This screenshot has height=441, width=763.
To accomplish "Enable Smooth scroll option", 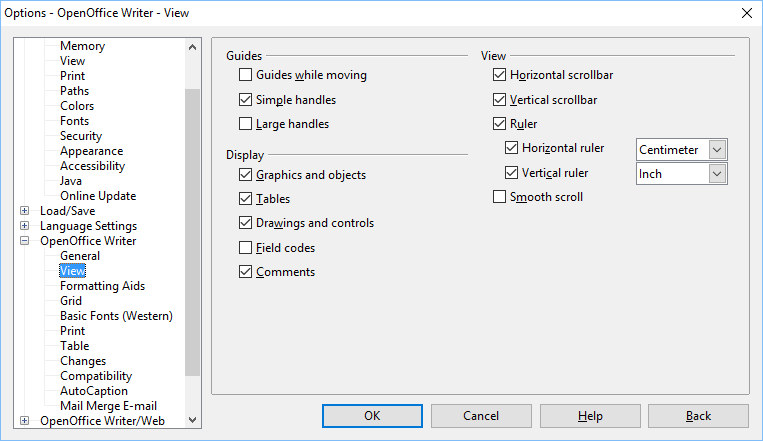I will click(500, 197).
